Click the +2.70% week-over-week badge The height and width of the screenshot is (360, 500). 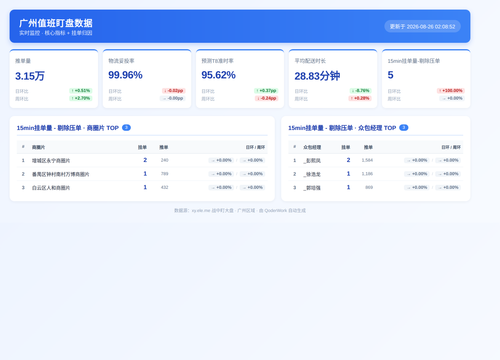tap(81, 98)
